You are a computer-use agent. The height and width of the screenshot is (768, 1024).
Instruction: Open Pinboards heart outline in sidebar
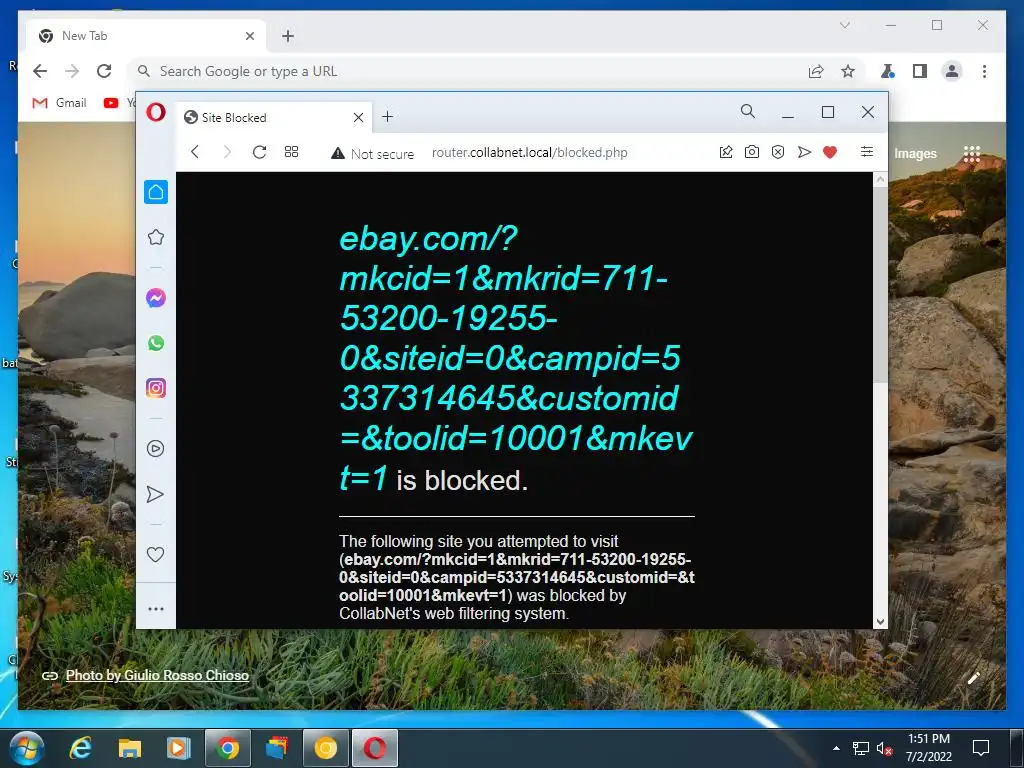(155, 554)
